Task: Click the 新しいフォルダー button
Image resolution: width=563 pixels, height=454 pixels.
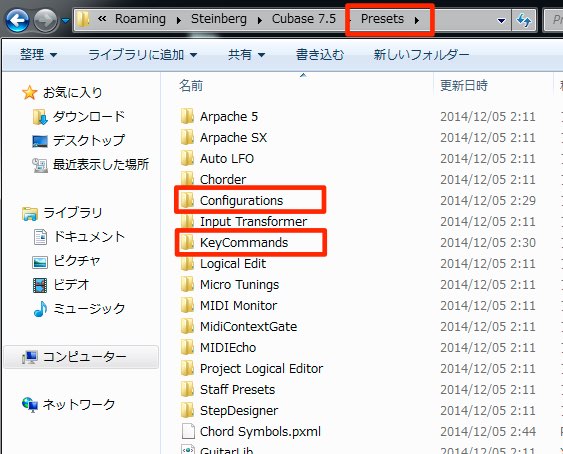Action: [x=421, y=55]
